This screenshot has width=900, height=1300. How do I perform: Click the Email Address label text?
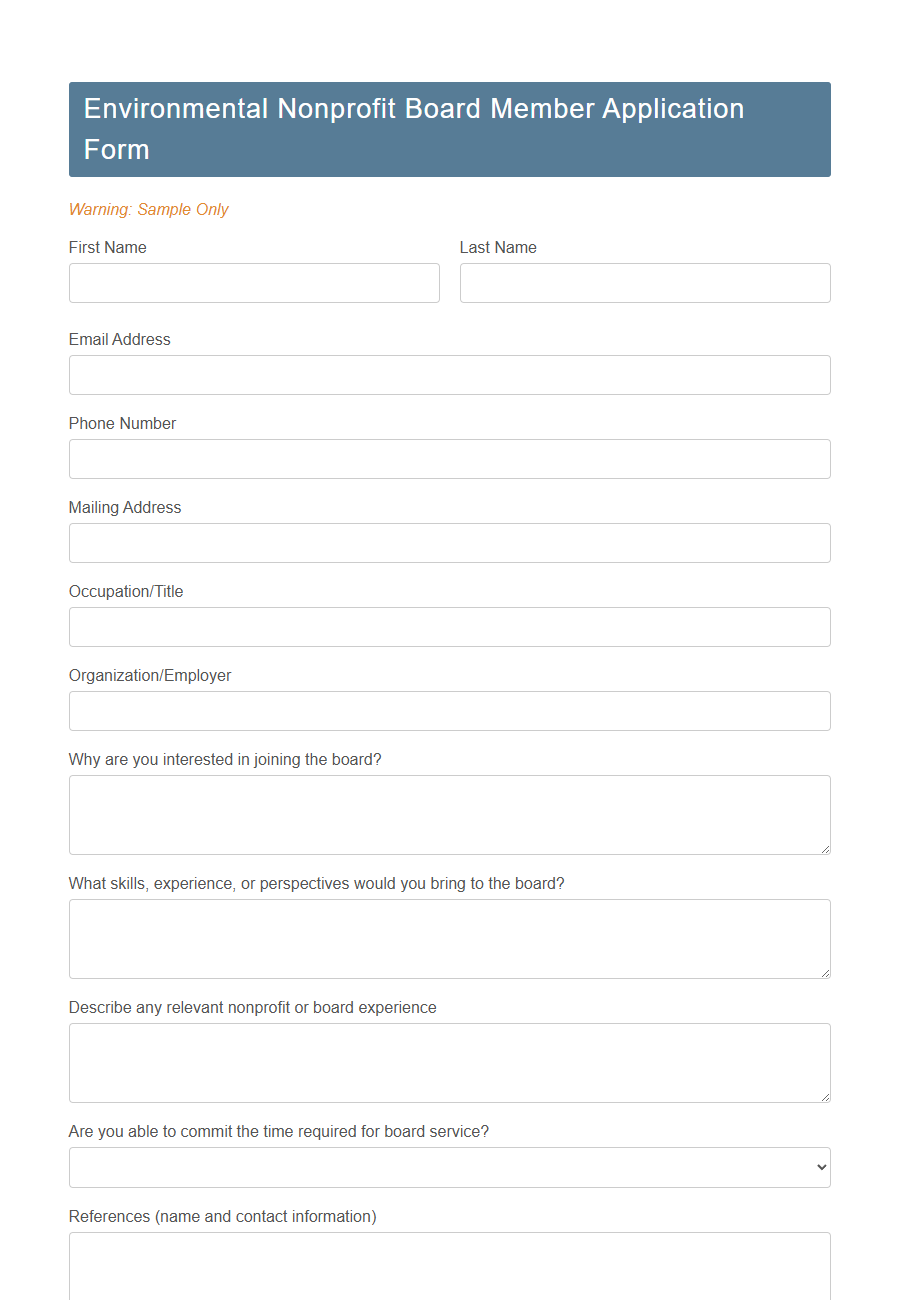pos(119,340)
